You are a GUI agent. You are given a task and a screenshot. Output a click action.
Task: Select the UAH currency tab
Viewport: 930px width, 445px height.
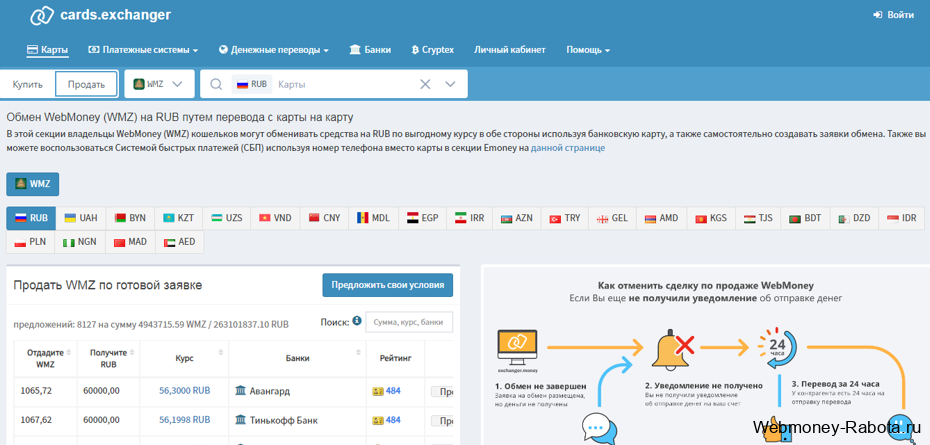click(x=81, y=218)
